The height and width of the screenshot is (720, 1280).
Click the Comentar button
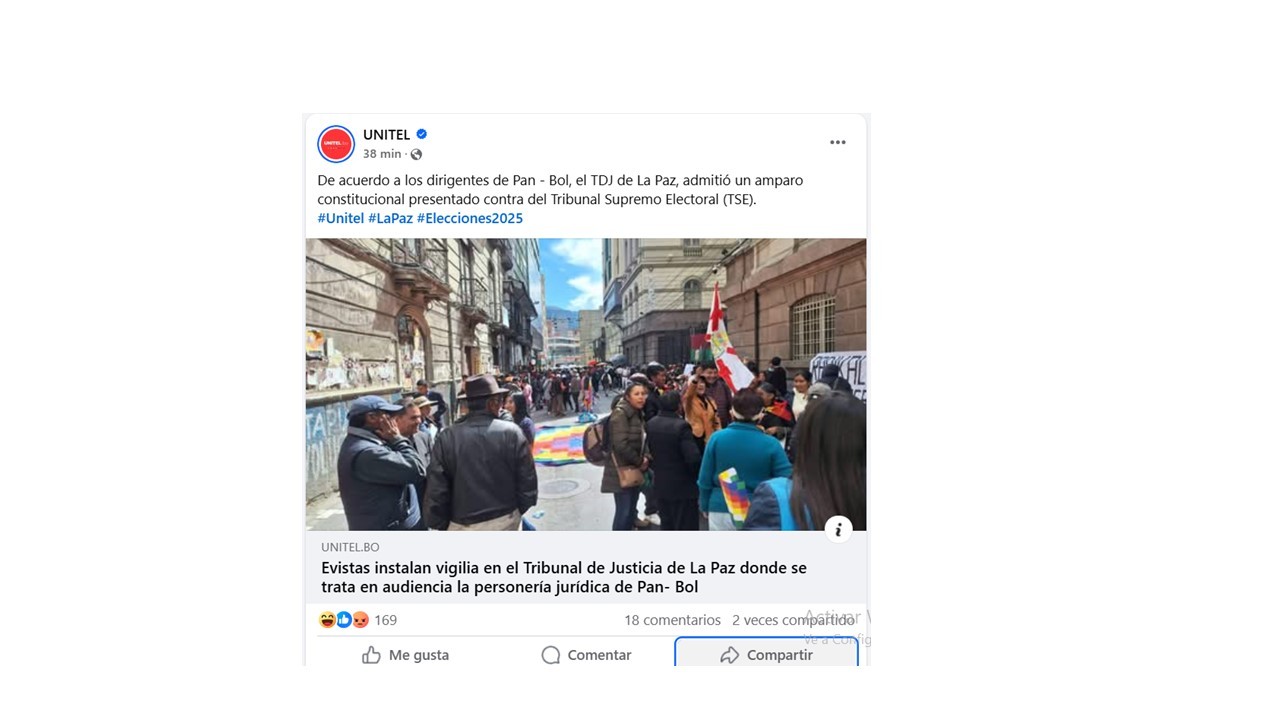tap(586, 655)
